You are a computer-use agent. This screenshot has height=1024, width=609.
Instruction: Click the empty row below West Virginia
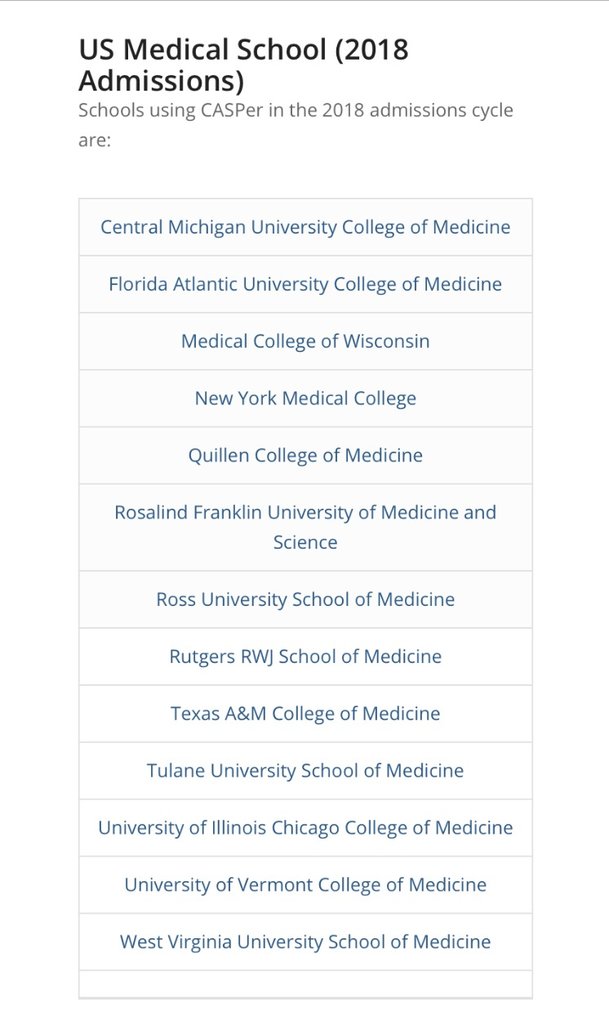coord(305,983)
